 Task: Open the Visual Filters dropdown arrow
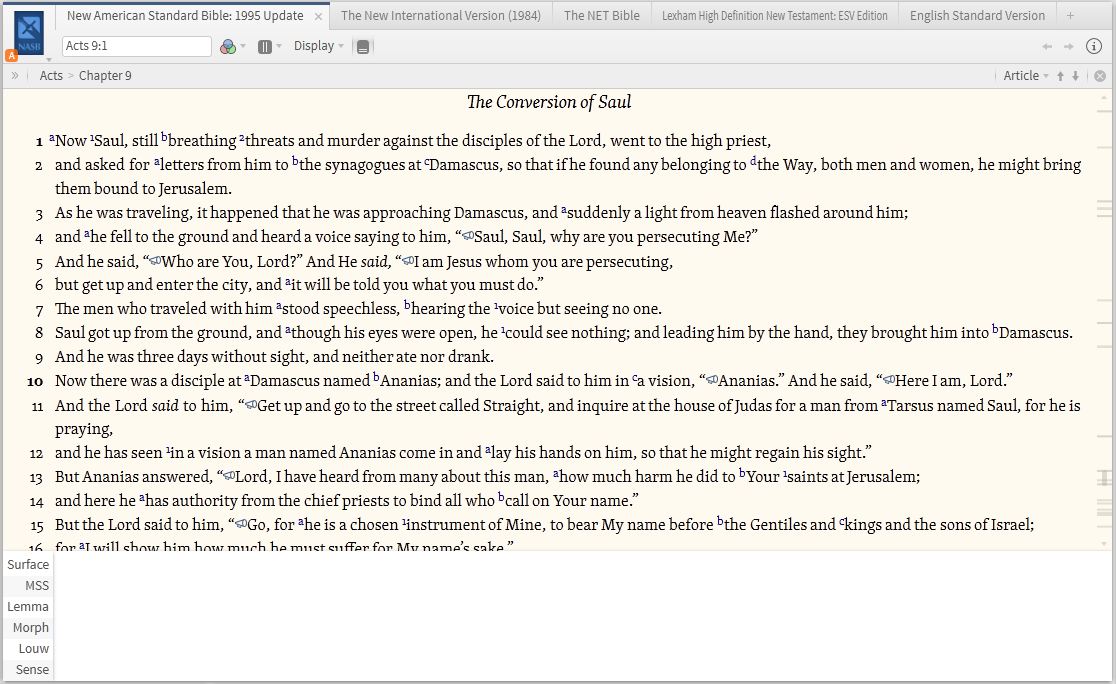point(243,46)
